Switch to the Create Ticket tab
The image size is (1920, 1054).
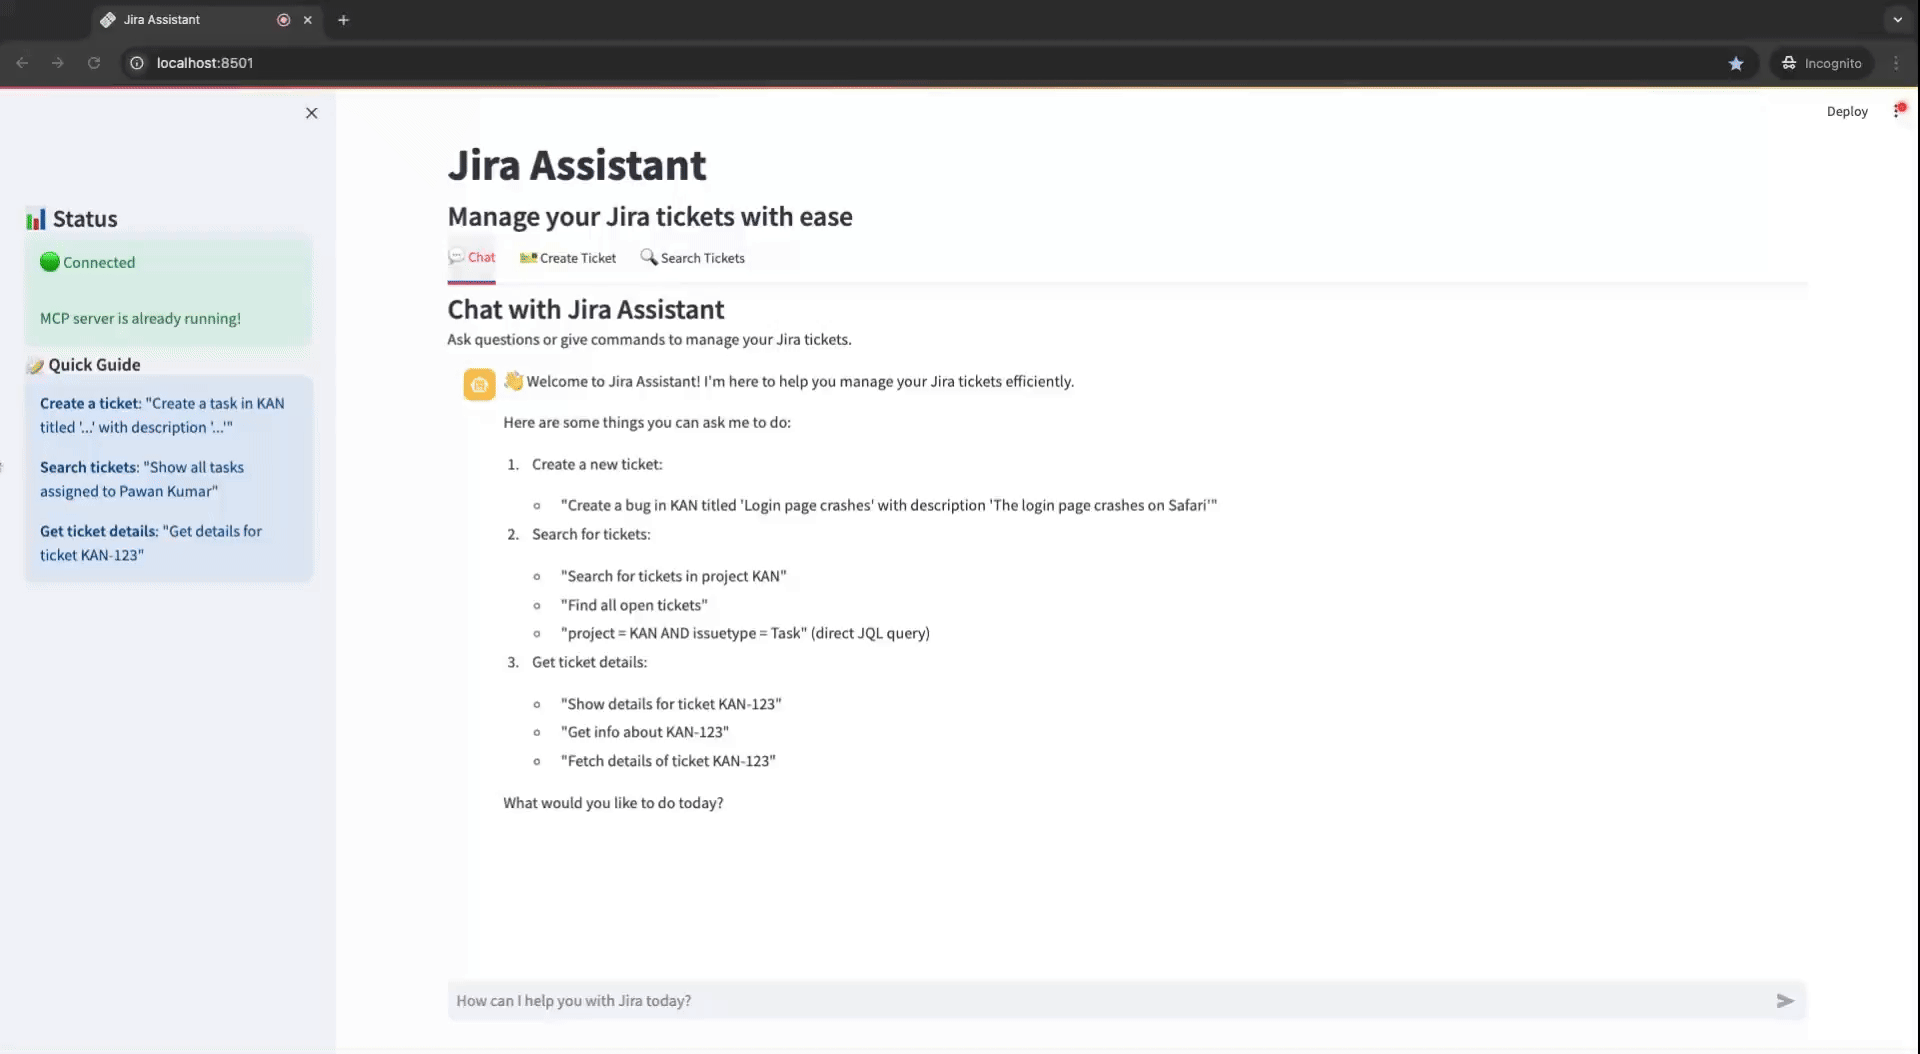pyautogui.click(x=567, y=257)
